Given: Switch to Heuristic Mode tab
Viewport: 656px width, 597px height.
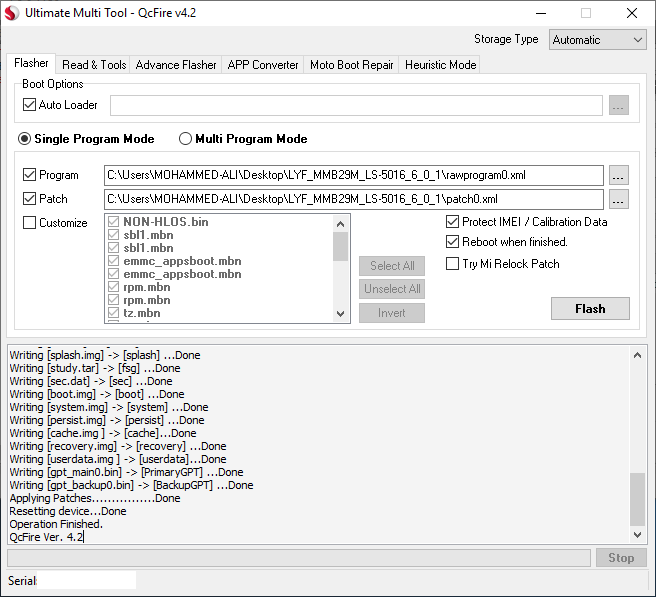Looking at the screenshot, I should pos(440,65).
